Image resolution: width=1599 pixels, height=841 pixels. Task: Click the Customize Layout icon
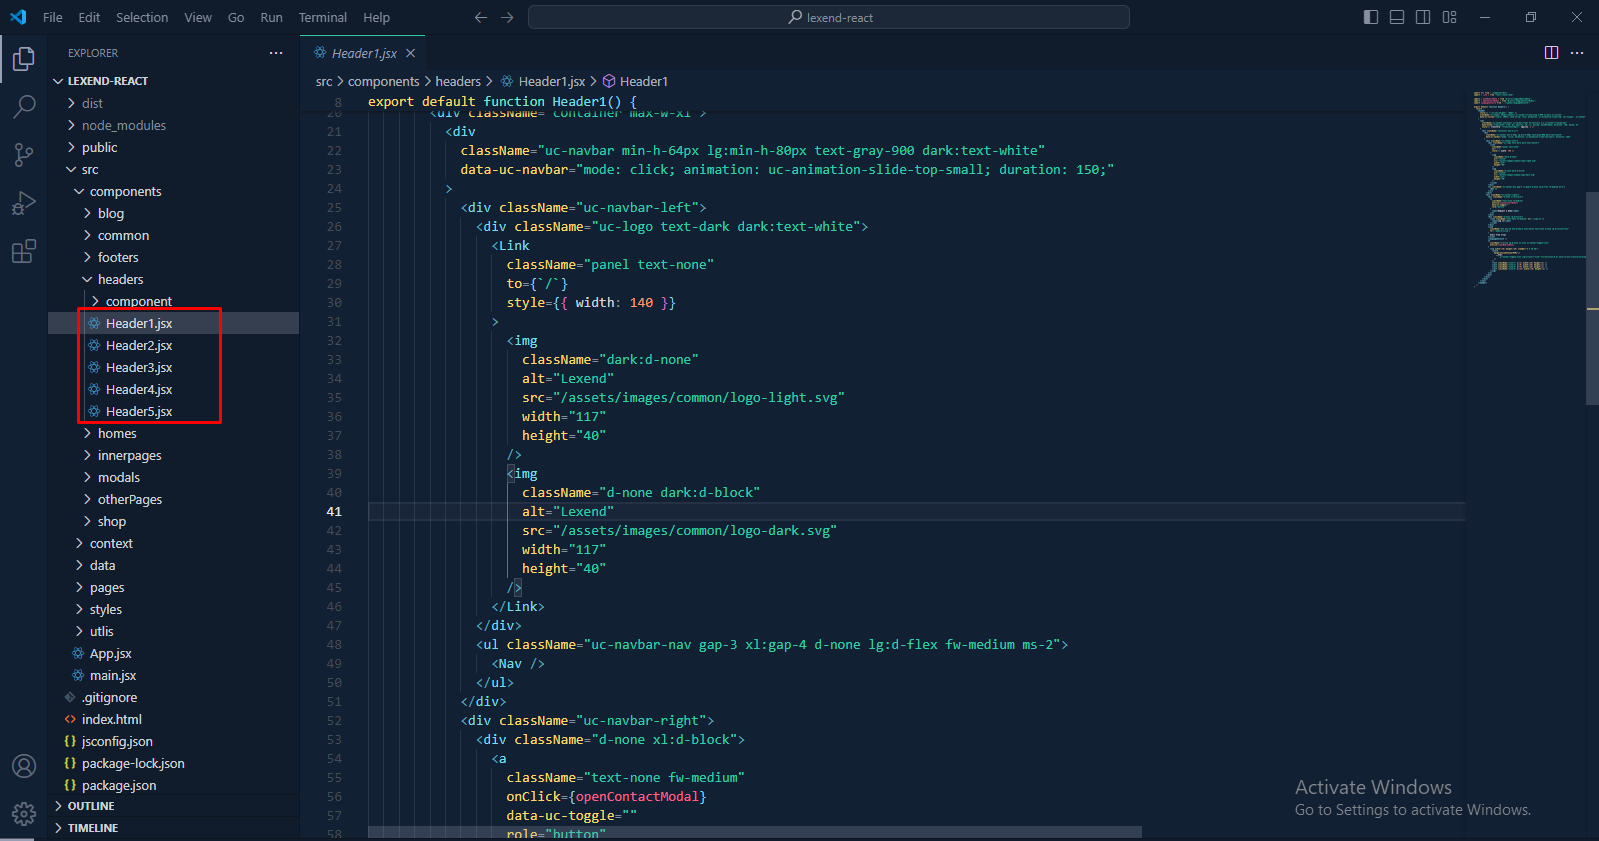click(x=1449, y=17)
